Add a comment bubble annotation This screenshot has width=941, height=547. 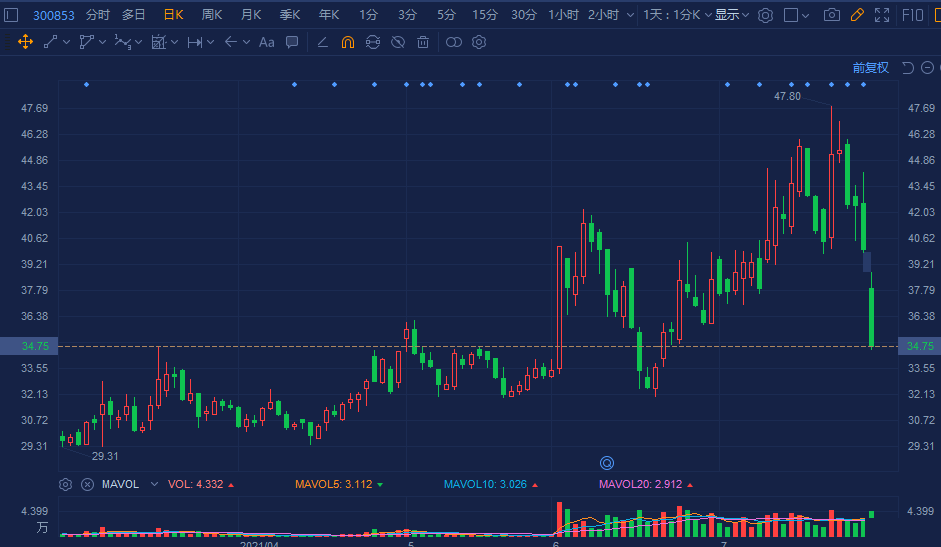[x=292, y=42]
